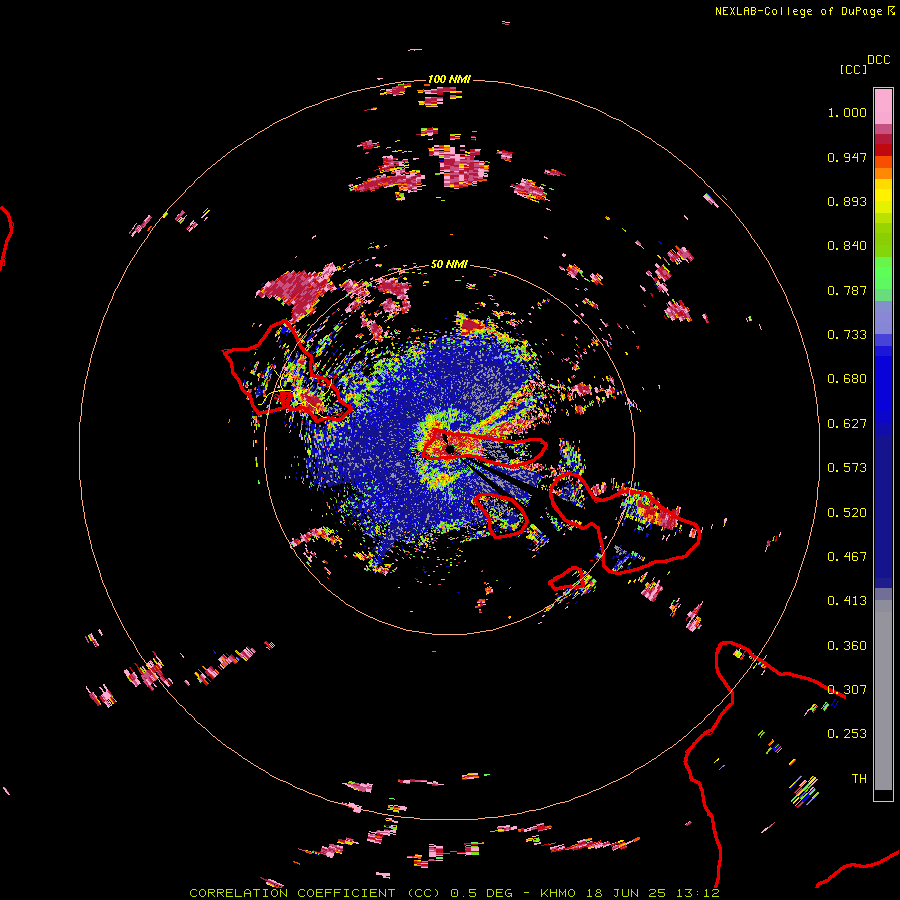Screen dimensions: 900x900
Task: Click the 0.733 value on color scale
Action: [x=847, y=335]
